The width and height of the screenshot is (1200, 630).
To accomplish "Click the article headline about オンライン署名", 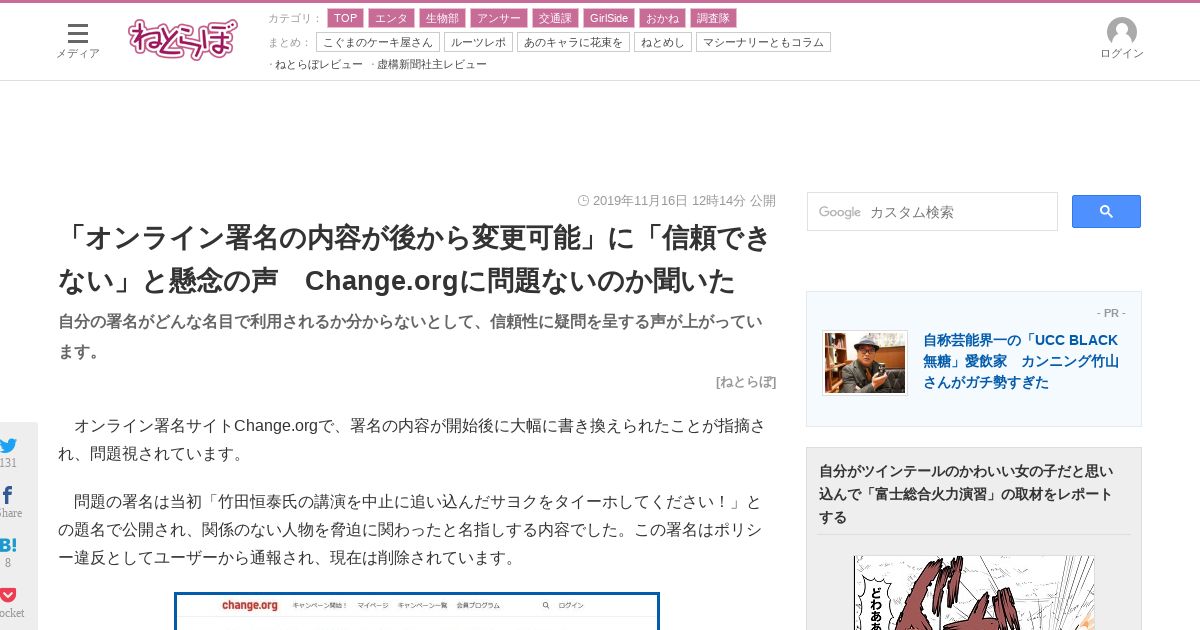I will tap(415, 259).
